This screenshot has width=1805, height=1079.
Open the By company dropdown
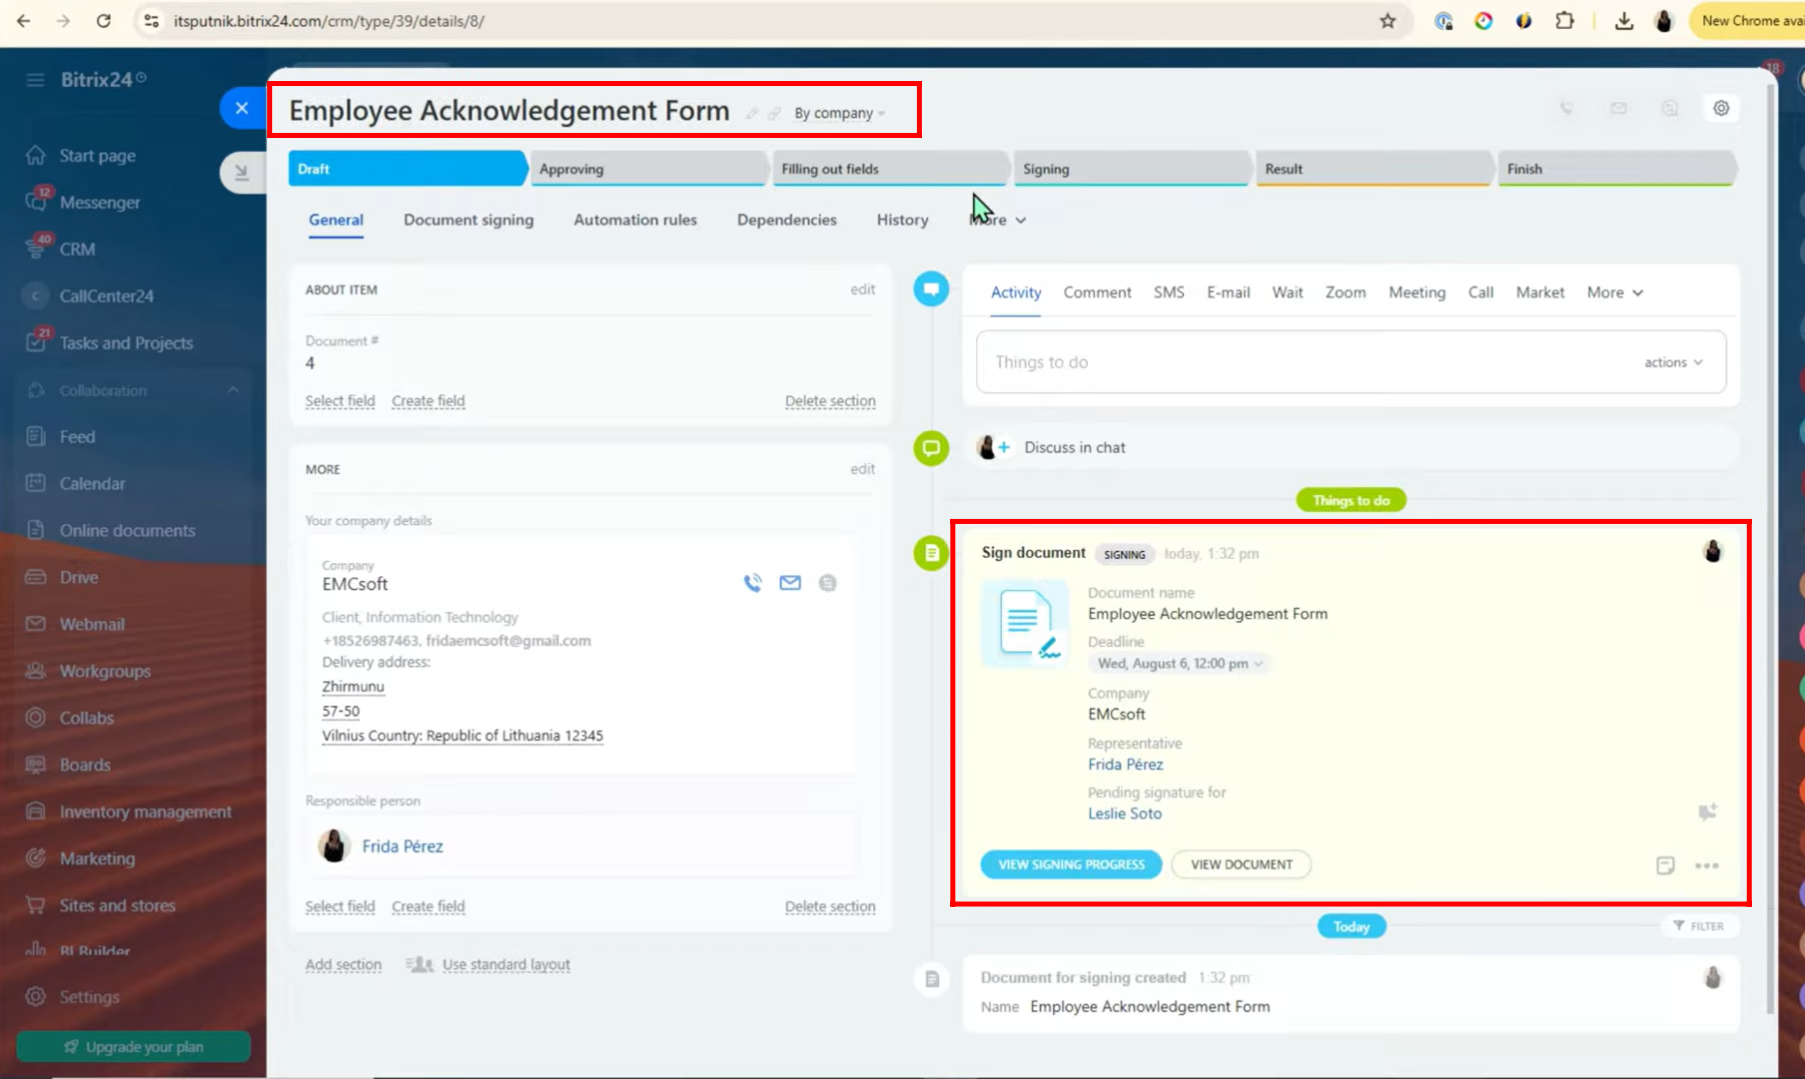pos(840,113)
